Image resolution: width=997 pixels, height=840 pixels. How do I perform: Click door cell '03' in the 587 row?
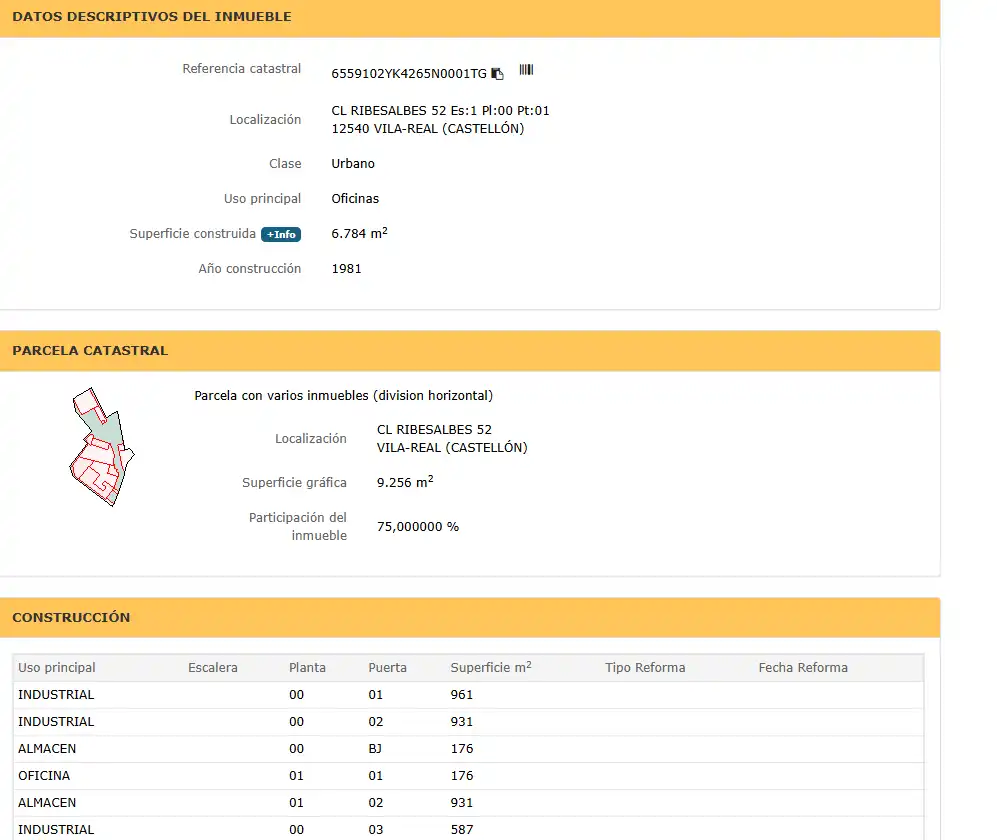pyautogui.click(x=376, y=830)
